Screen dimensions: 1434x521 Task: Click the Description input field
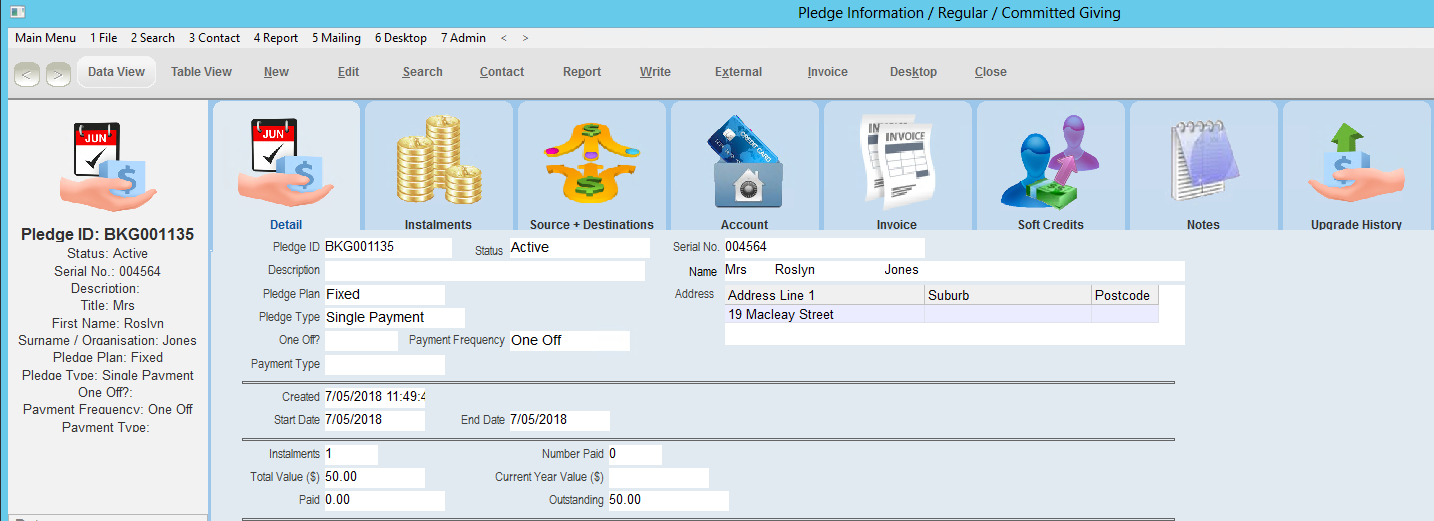point(484,271)
